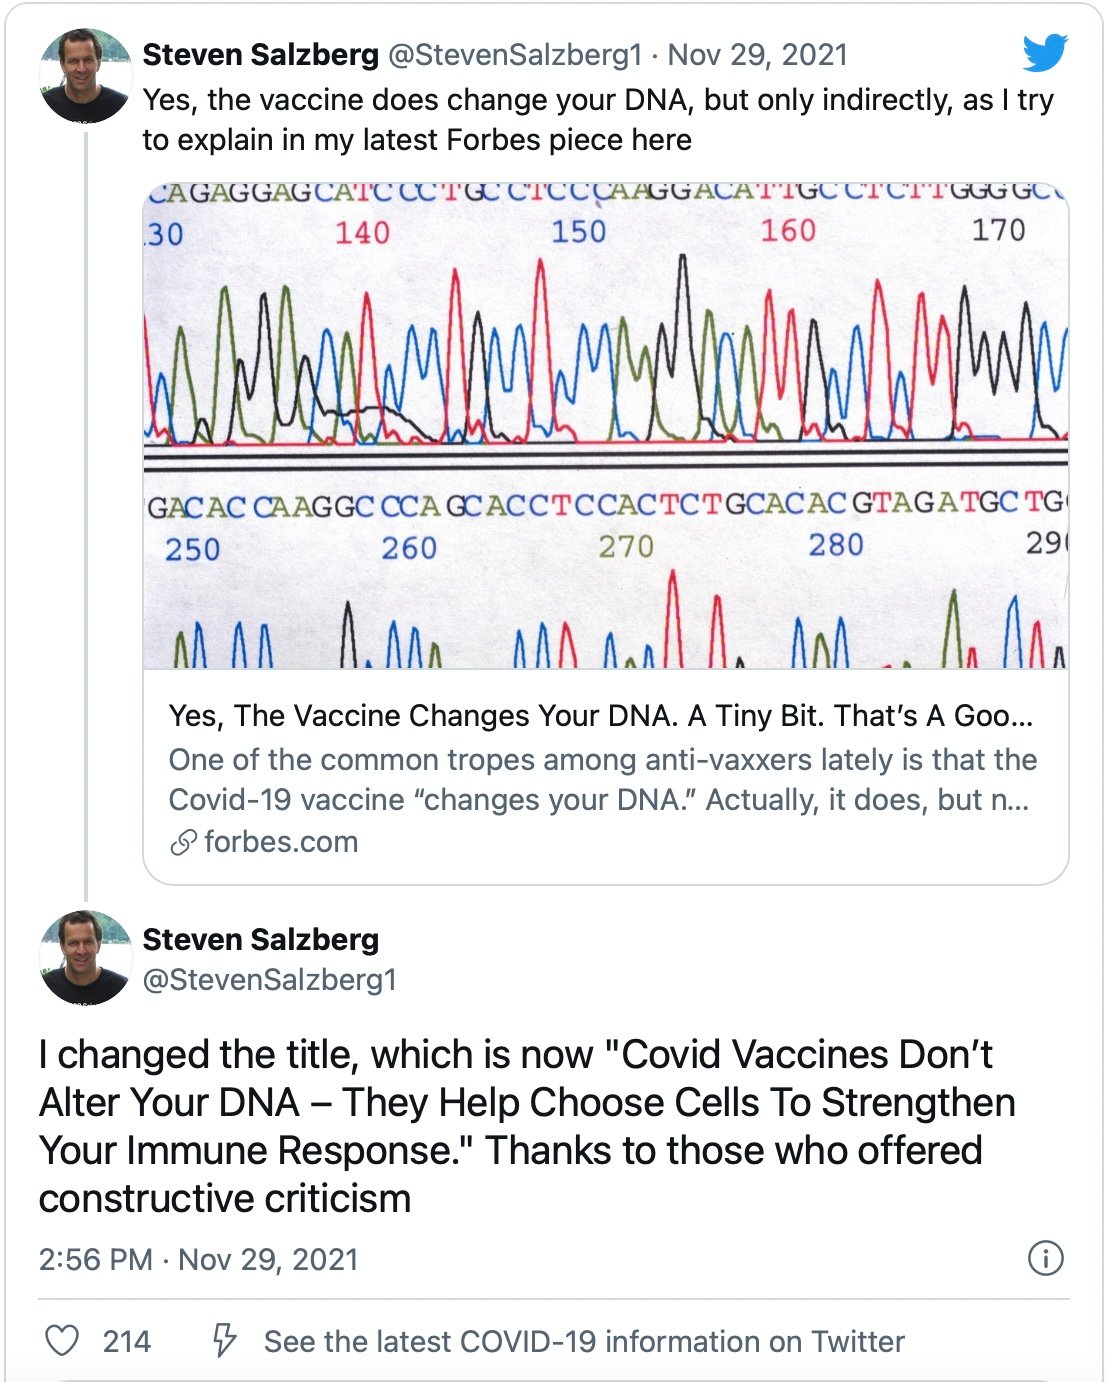1108x1382 pixels.
Task: Open 'See the latest COVID-19 information on Twitter'
Action: (584, 1341)
